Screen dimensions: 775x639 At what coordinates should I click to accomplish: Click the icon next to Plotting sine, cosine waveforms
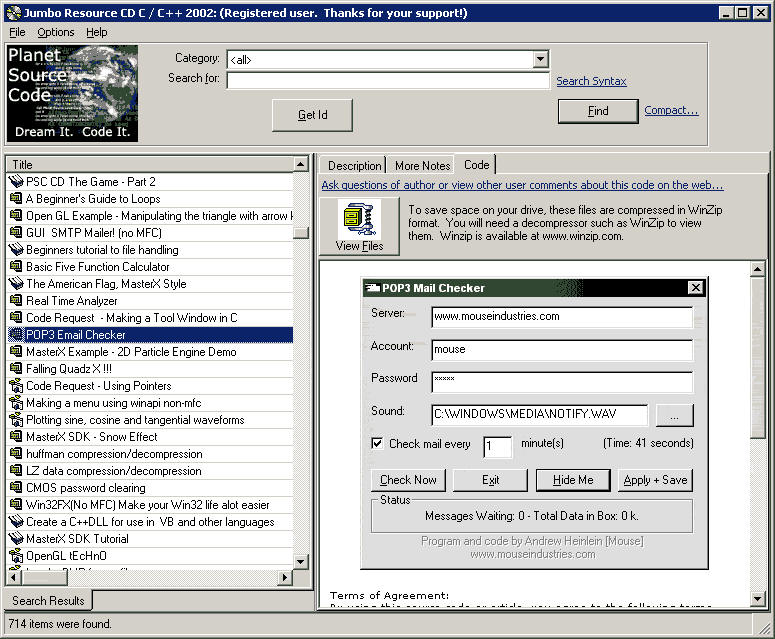[x=16, y=420]
